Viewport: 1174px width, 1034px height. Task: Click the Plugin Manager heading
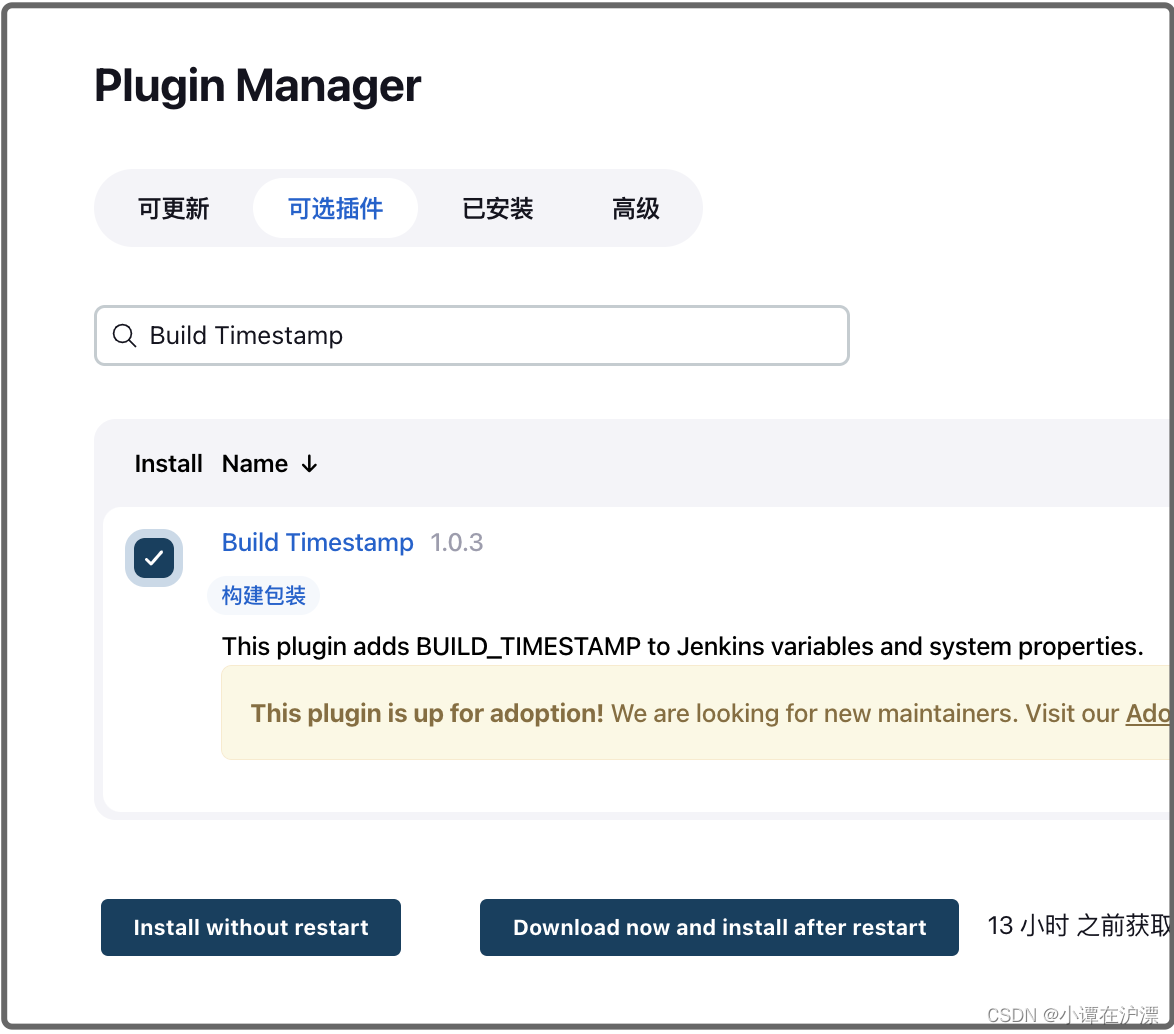pyautogui.click(x=258, y=85)
